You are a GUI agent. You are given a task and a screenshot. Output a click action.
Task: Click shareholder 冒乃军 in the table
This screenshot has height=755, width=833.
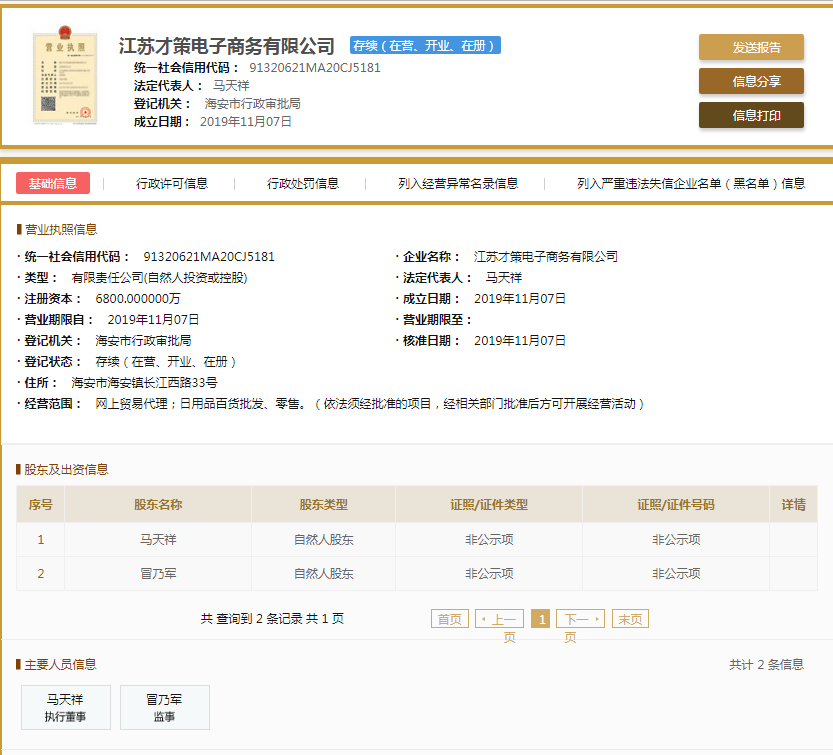pos(158,573)
